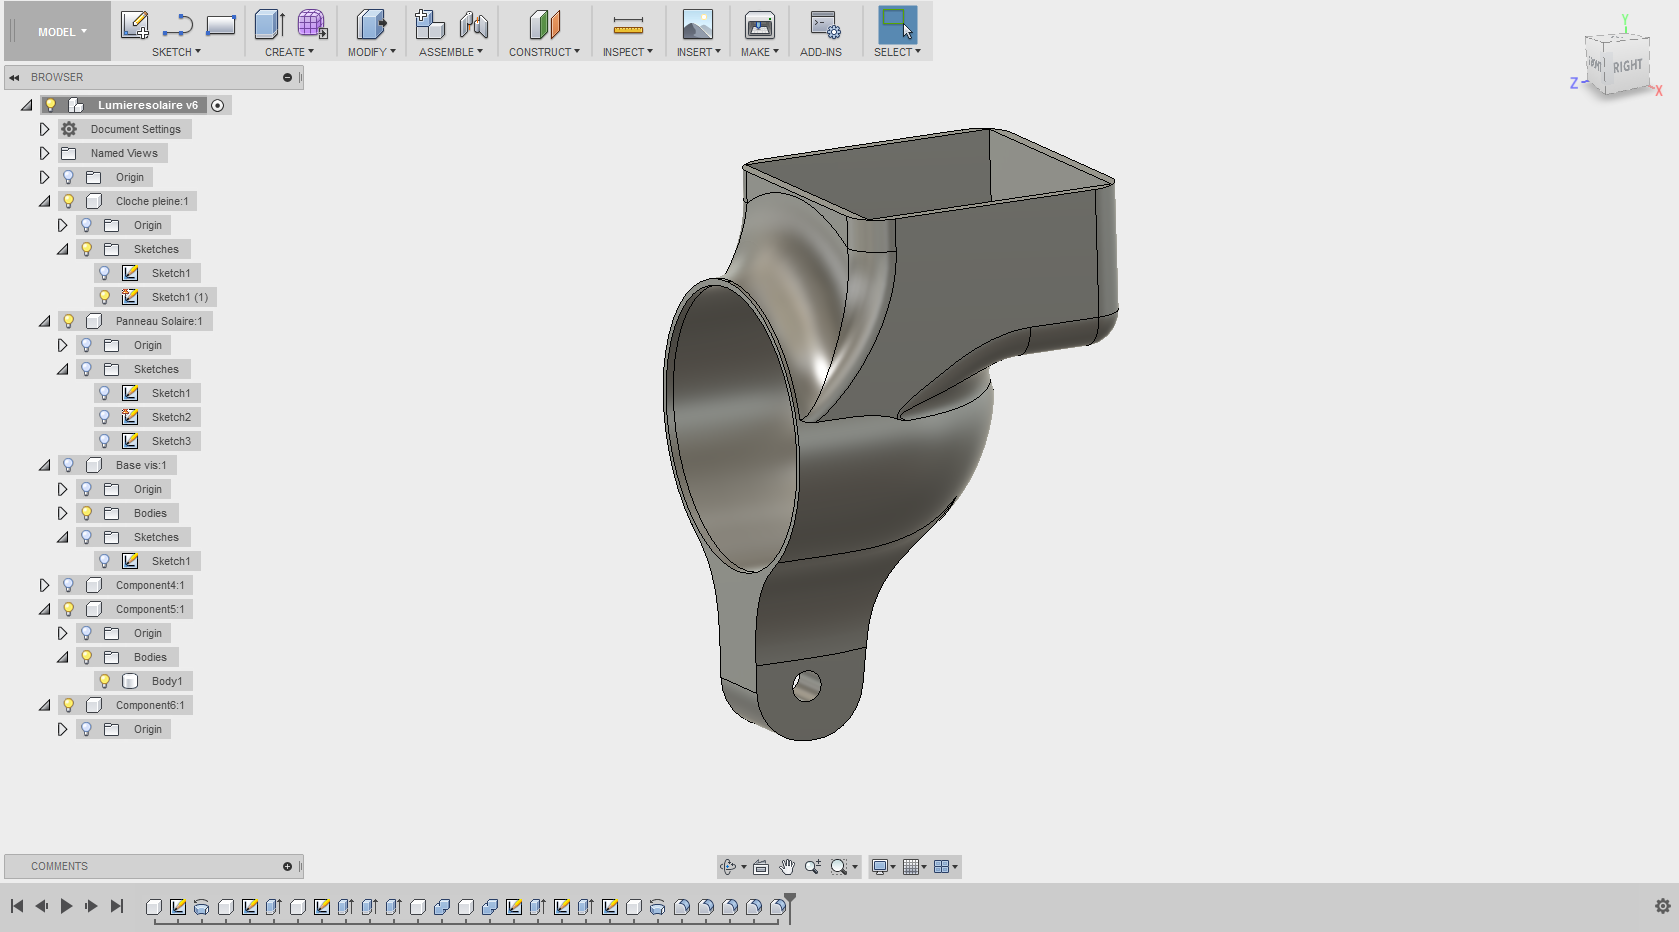The height and width of the screenshot is (932, 1679).
Task: Step timeline one feature backward
Action: point(41,906)
